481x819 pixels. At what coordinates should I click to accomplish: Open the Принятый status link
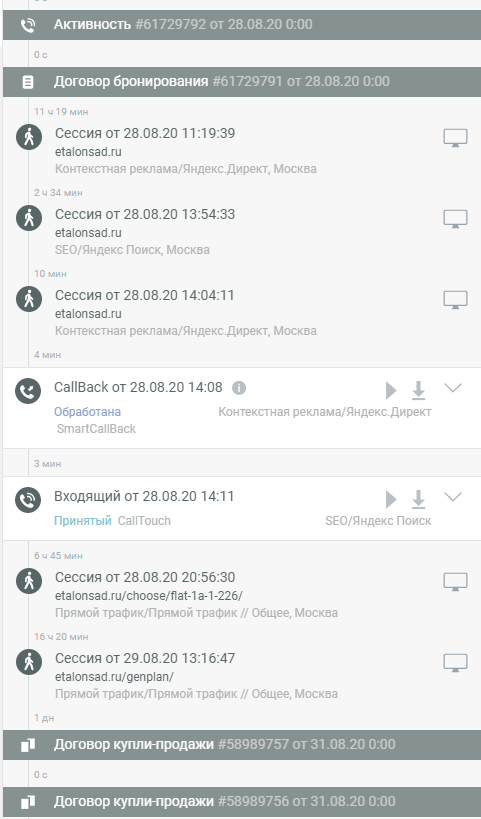tap(83, 521)
